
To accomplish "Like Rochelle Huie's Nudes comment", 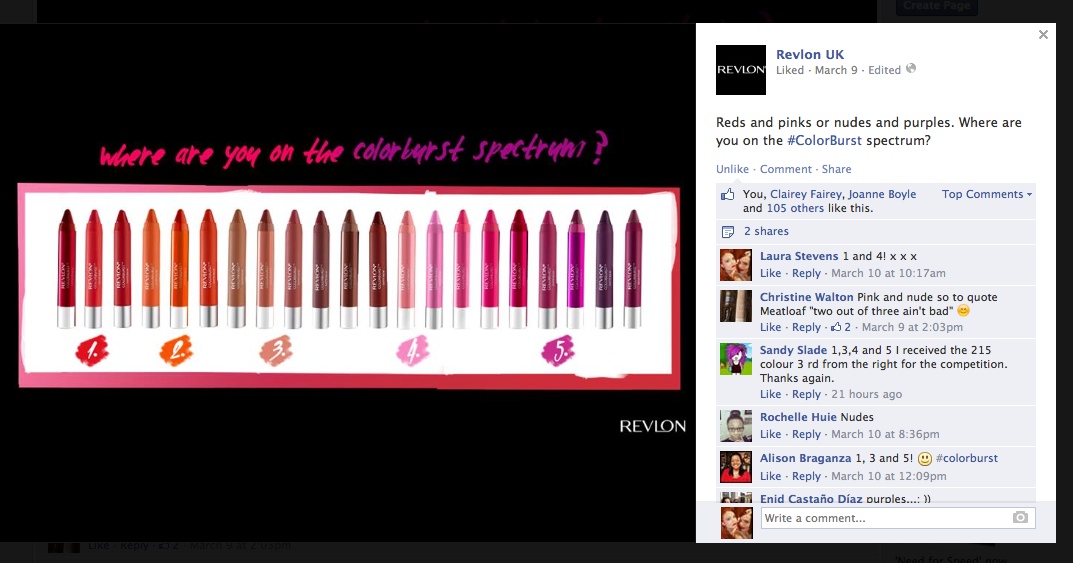I will pos(770,434).
